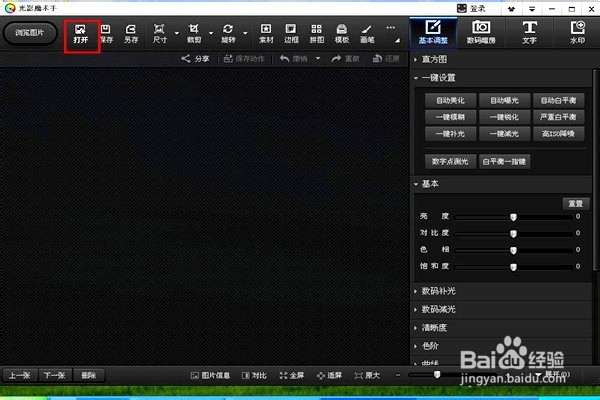Click 自动曝光 button
The width and height of the screenshot is (600, 400).
504,100
